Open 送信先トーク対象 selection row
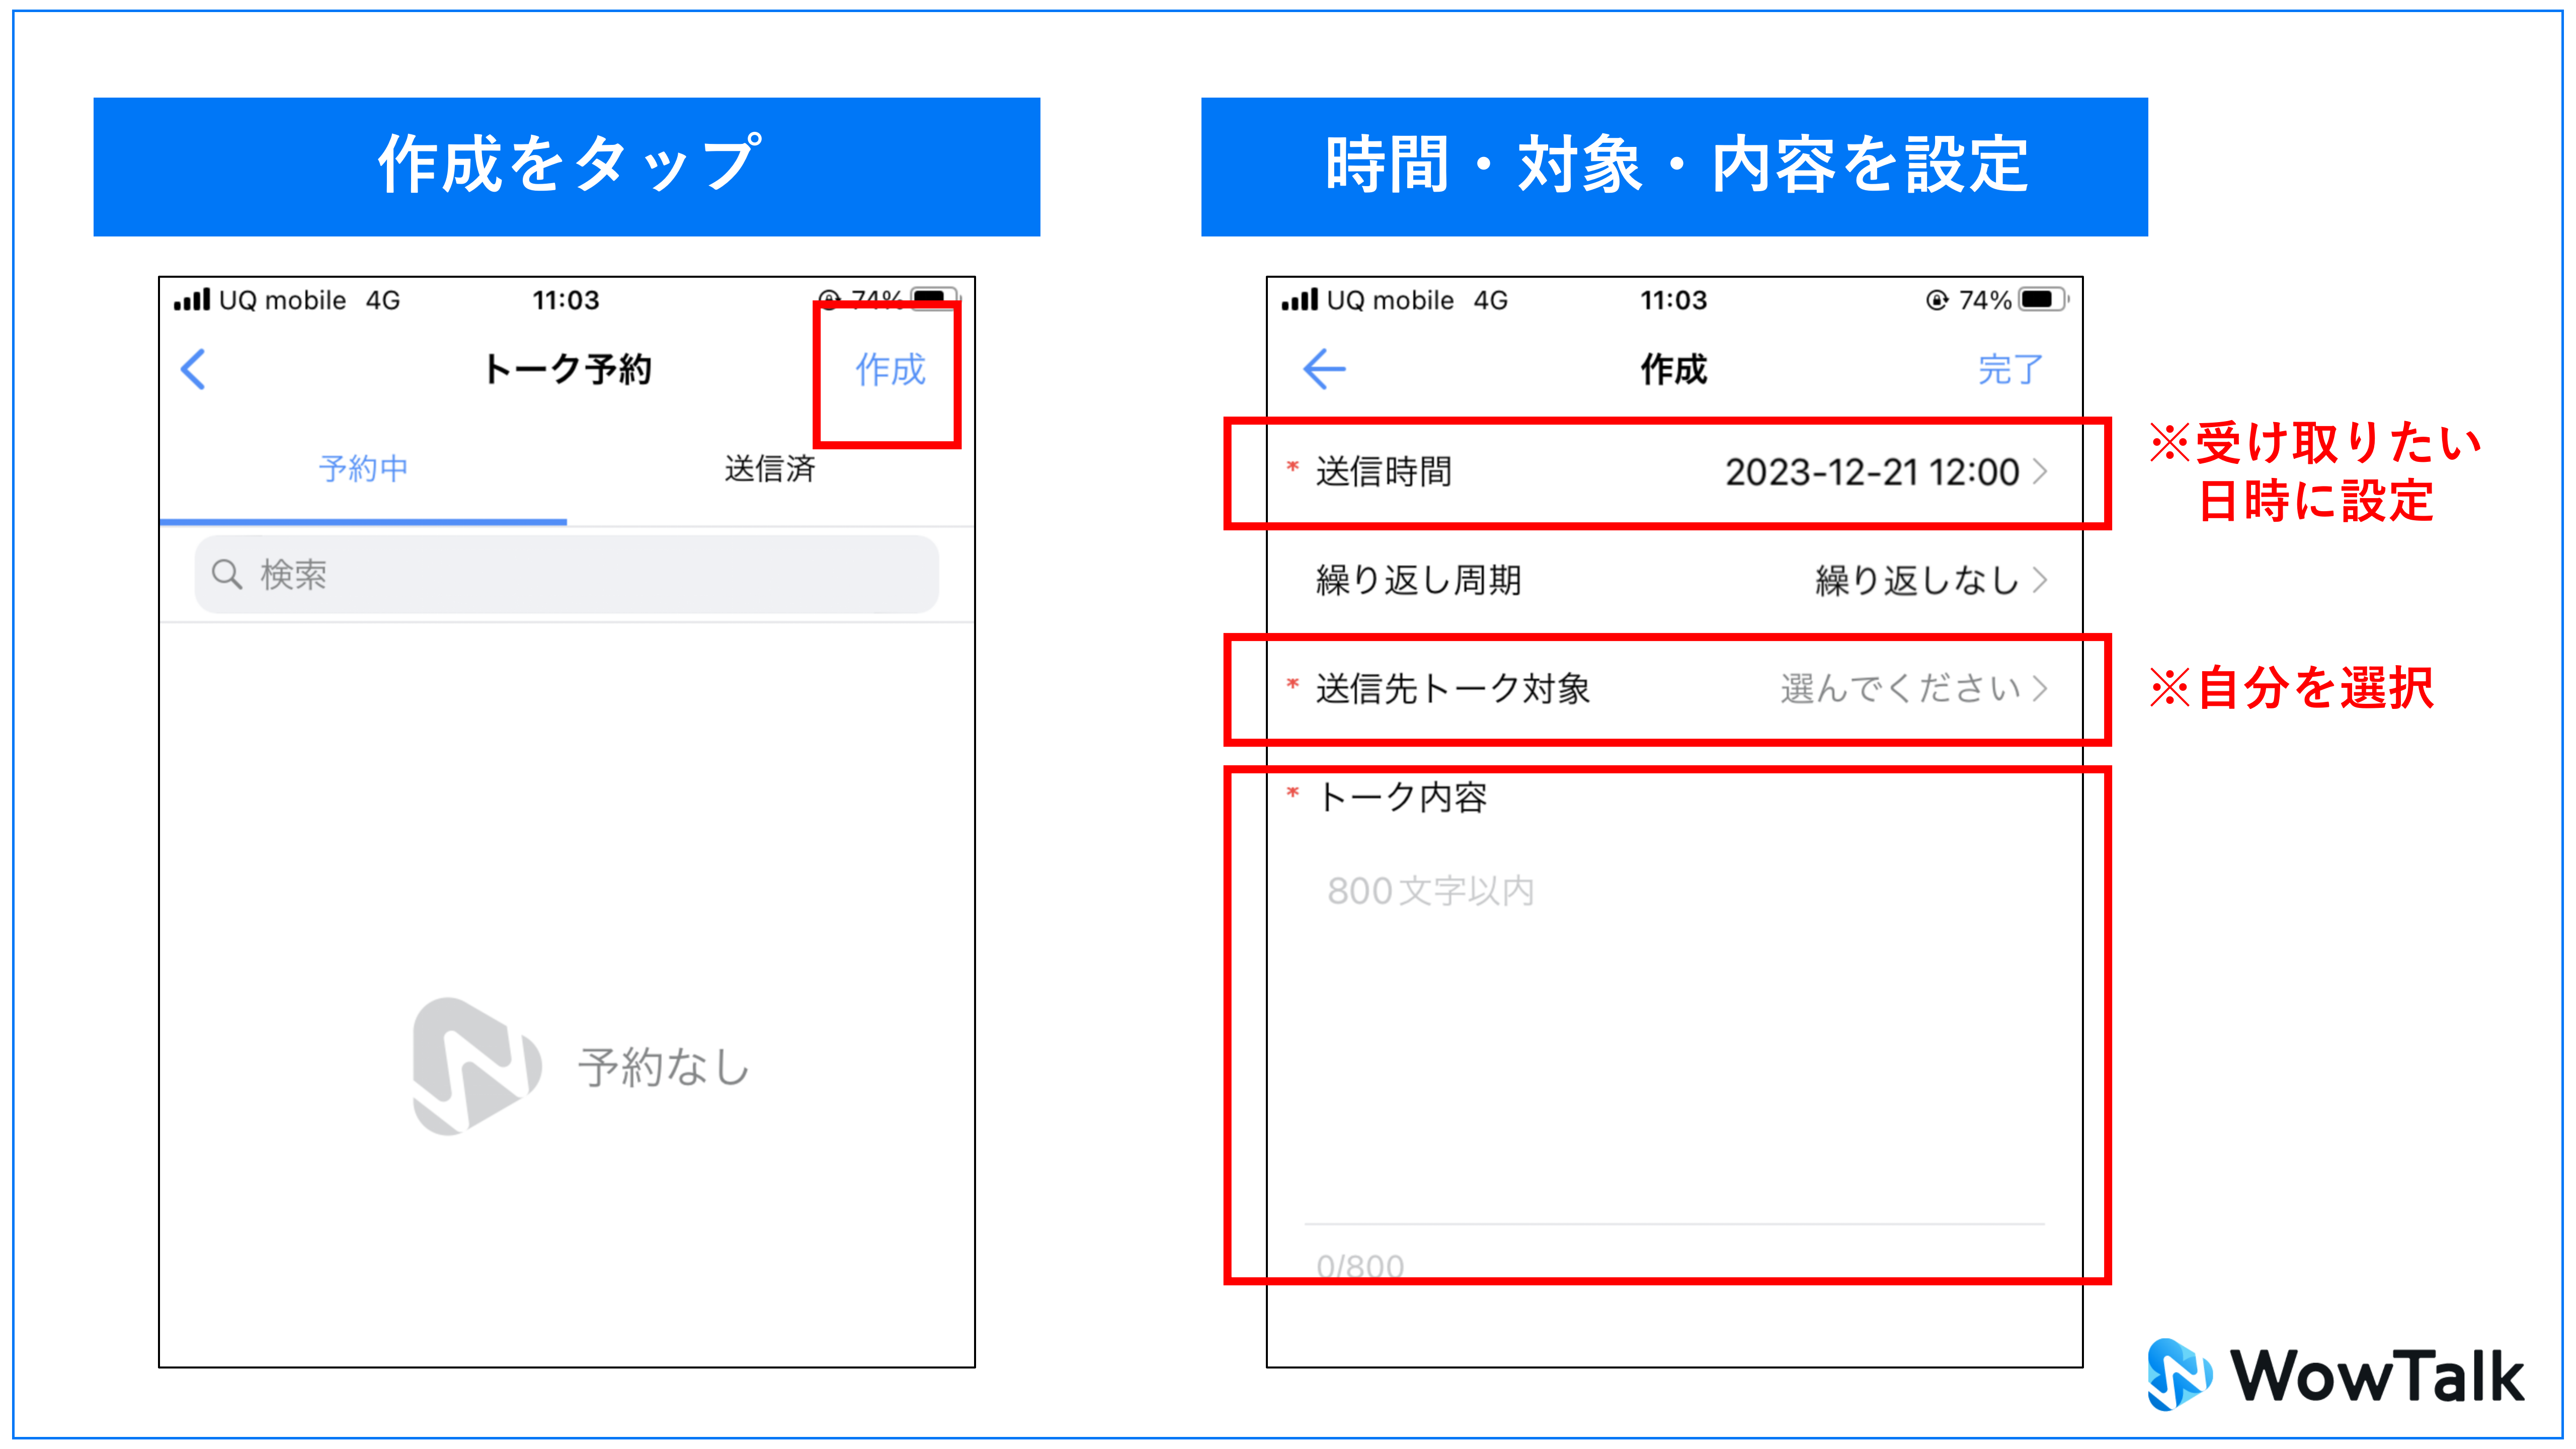Image resolution: width=2576 pixels, height=1449 pixels. (1674, 688)
